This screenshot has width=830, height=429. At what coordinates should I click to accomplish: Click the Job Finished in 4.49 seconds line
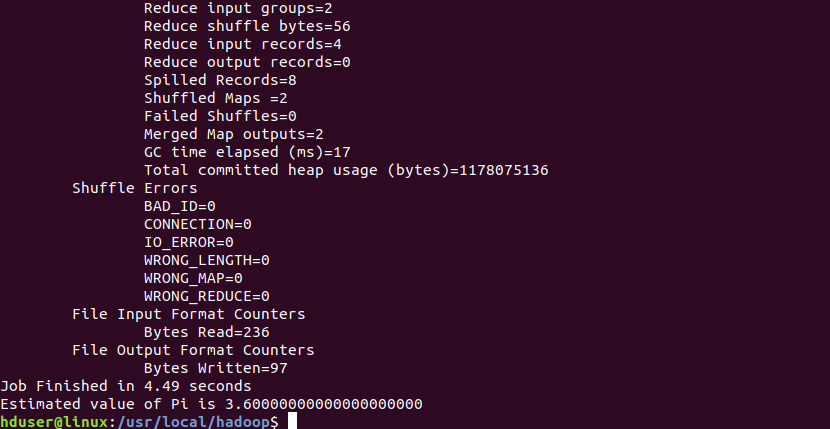click(126, 386)
